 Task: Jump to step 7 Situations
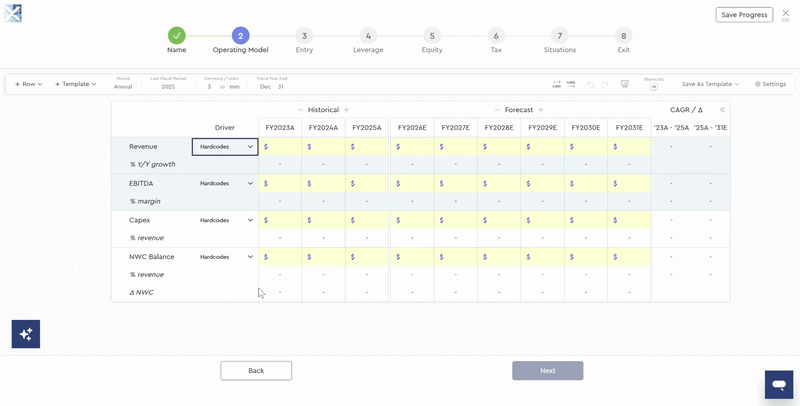click(x=560, y=36)
